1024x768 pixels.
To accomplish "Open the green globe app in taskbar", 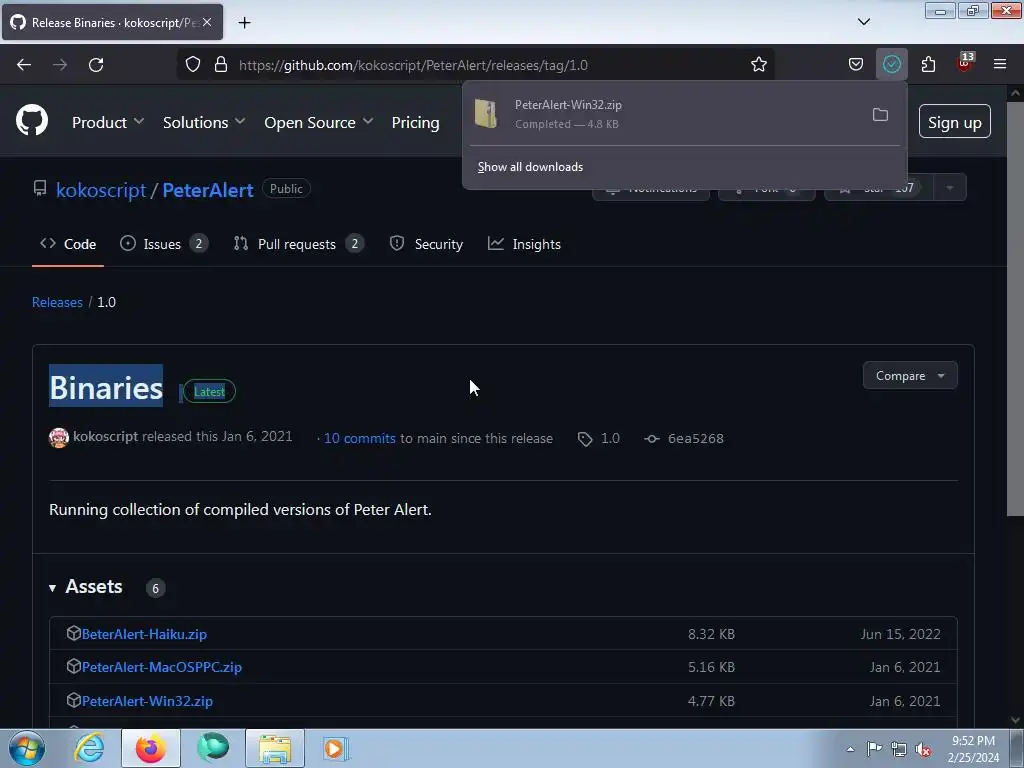I will tap(213, 748).
